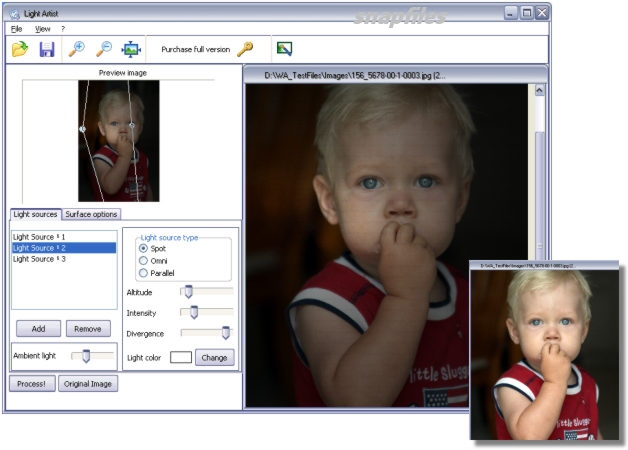
Task: Open the File menu
Action: 16,29
